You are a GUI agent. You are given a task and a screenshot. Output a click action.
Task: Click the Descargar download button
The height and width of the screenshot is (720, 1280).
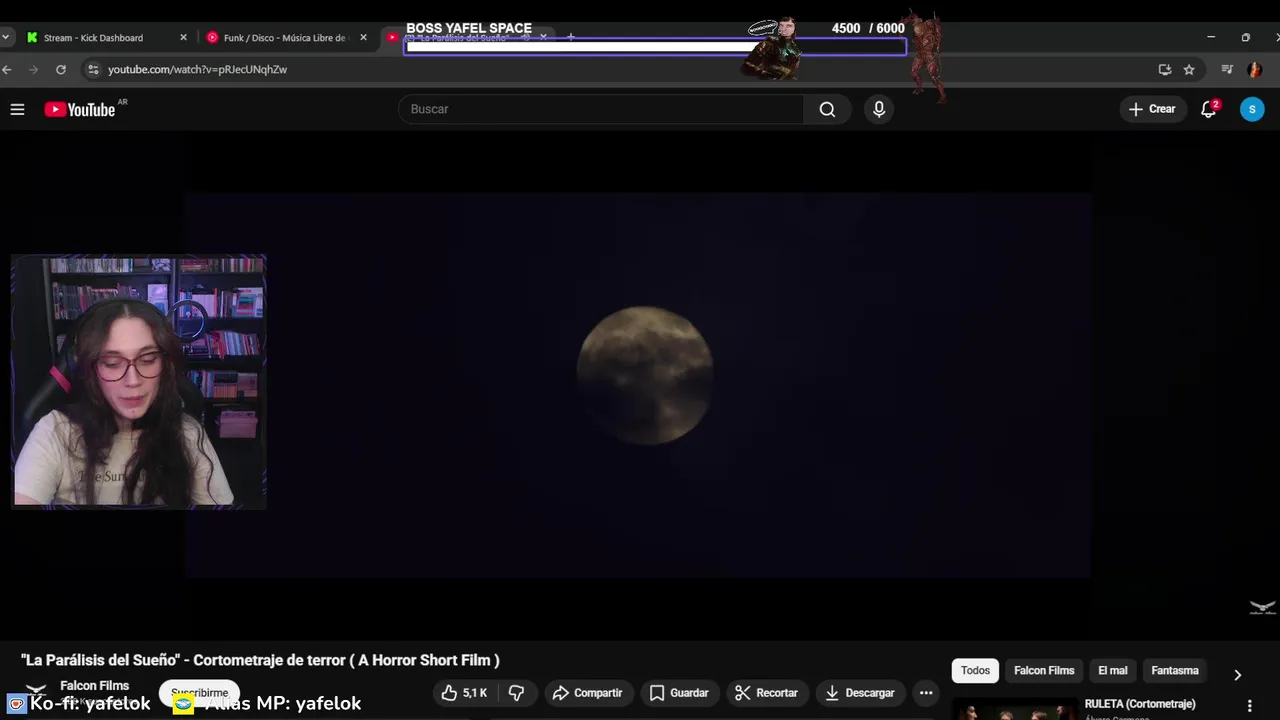[860, 692]
